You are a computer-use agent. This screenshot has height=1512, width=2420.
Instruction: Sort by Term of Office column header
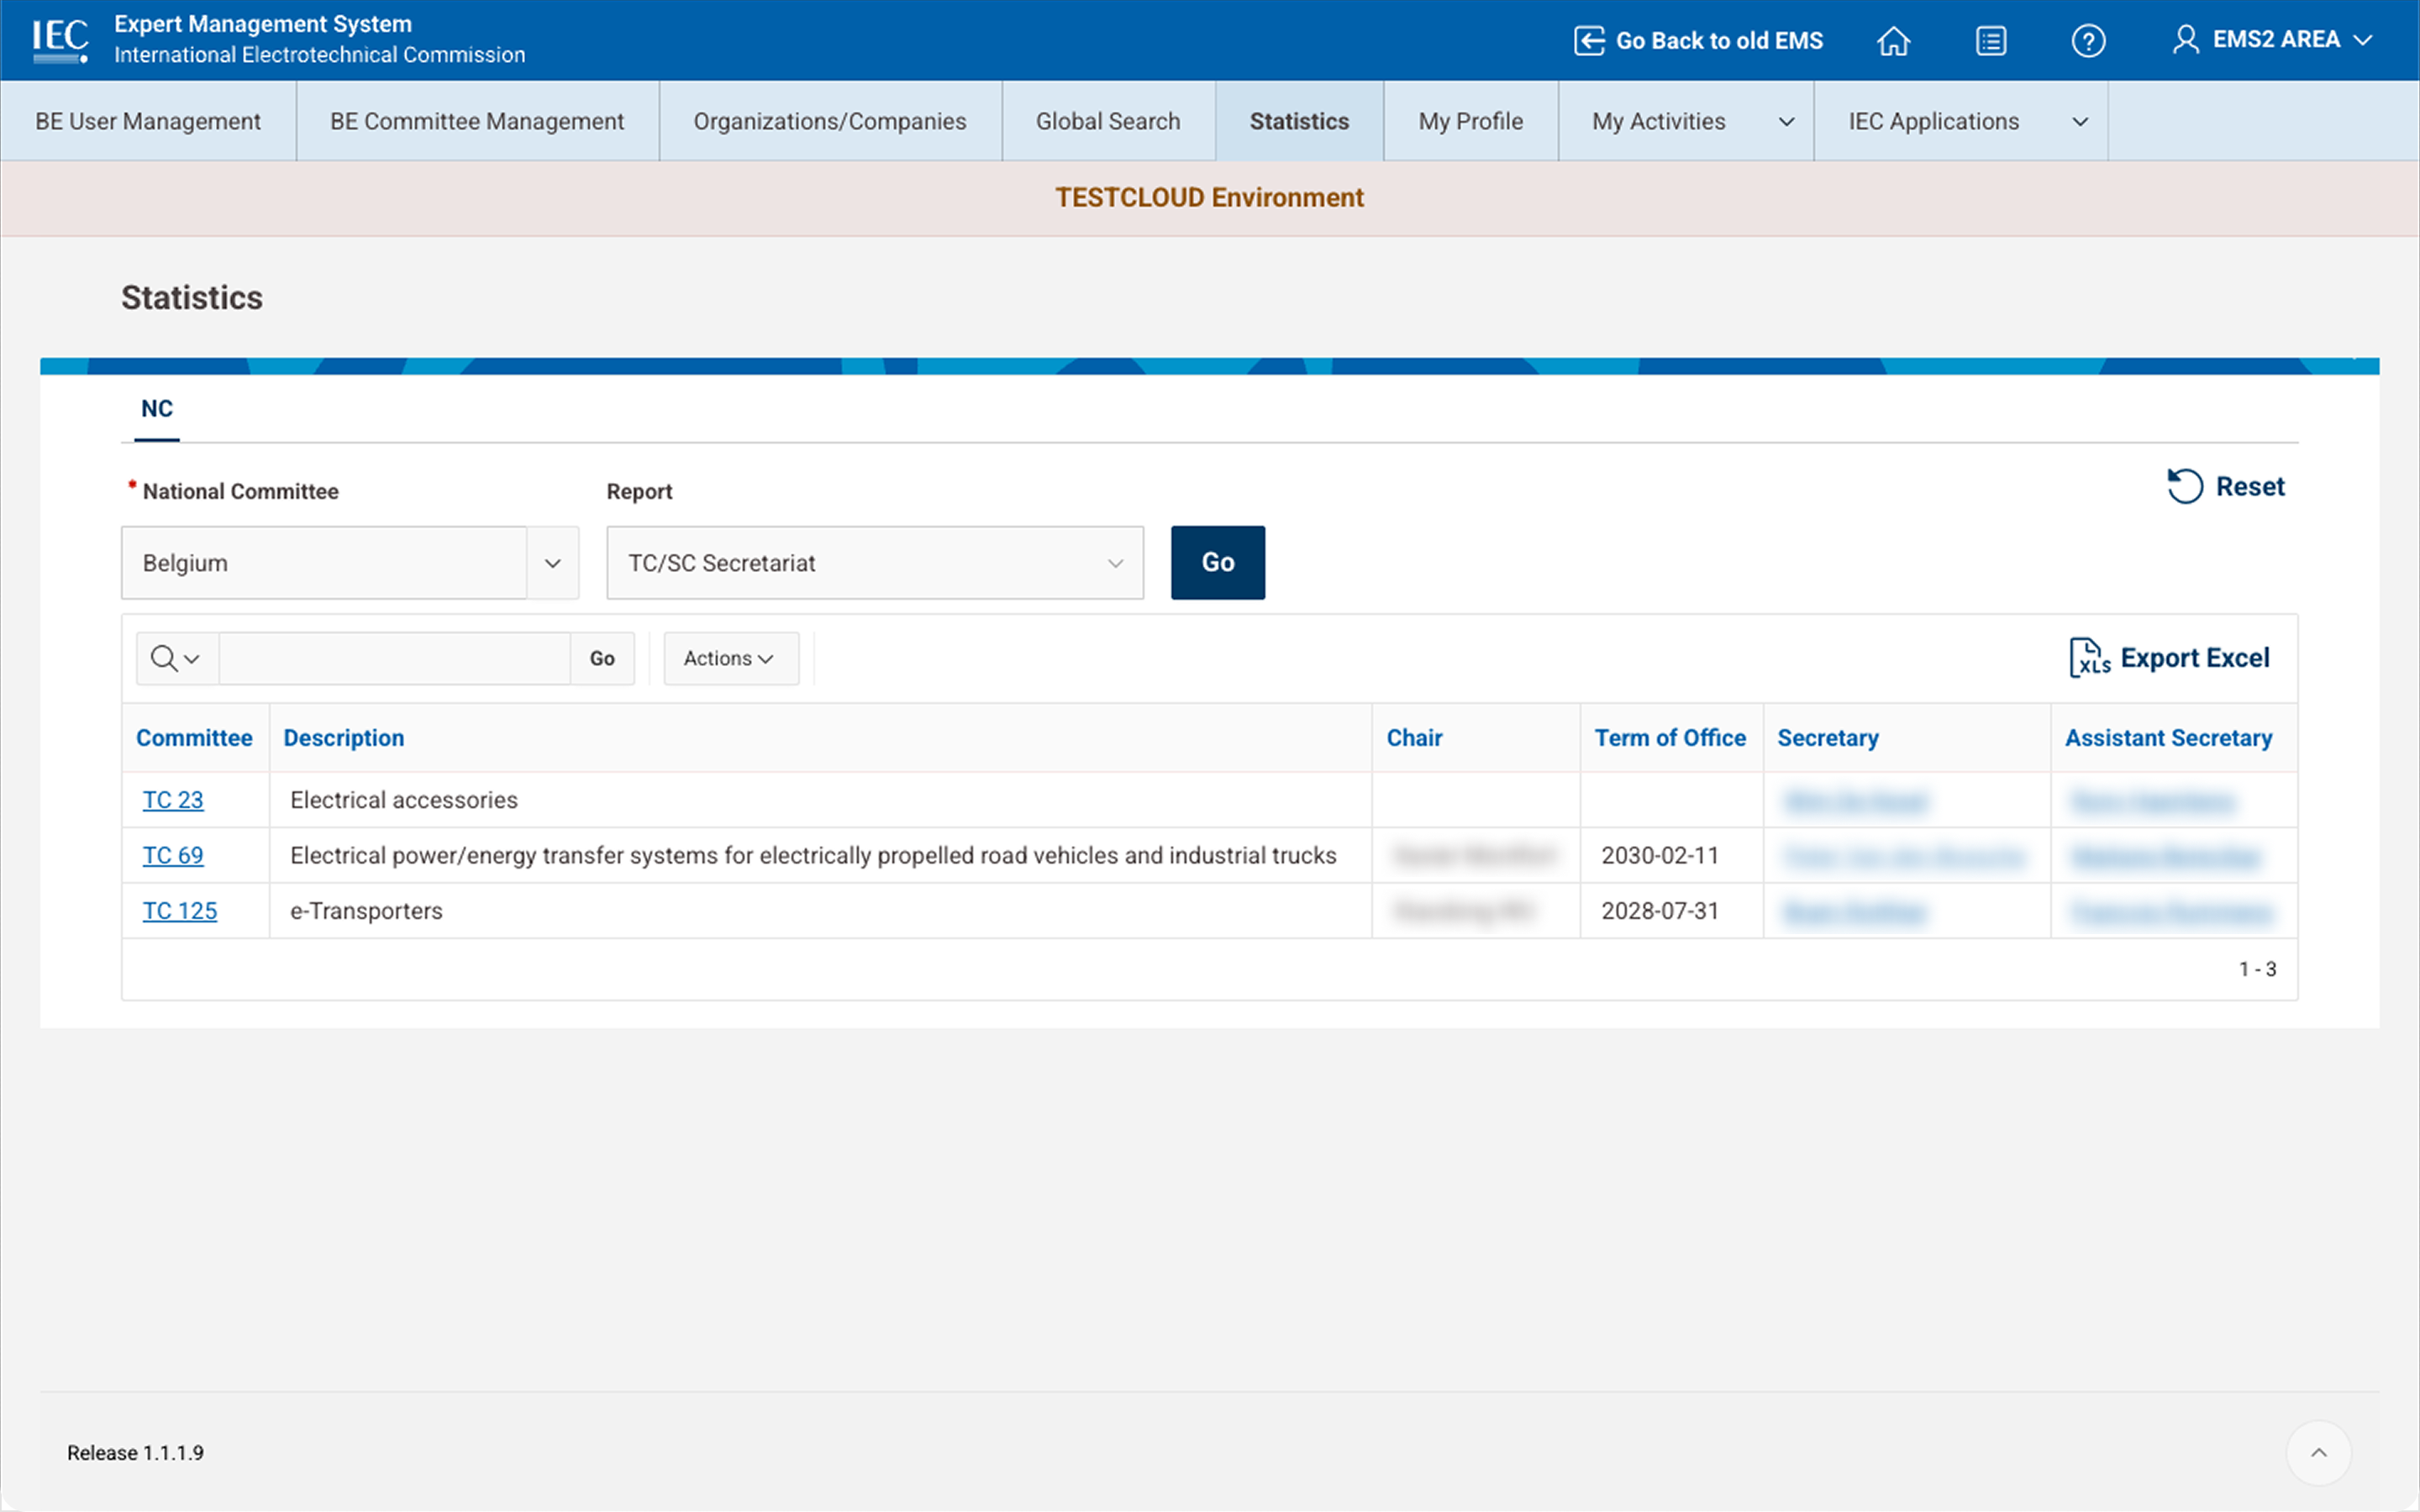(1669, 738)
